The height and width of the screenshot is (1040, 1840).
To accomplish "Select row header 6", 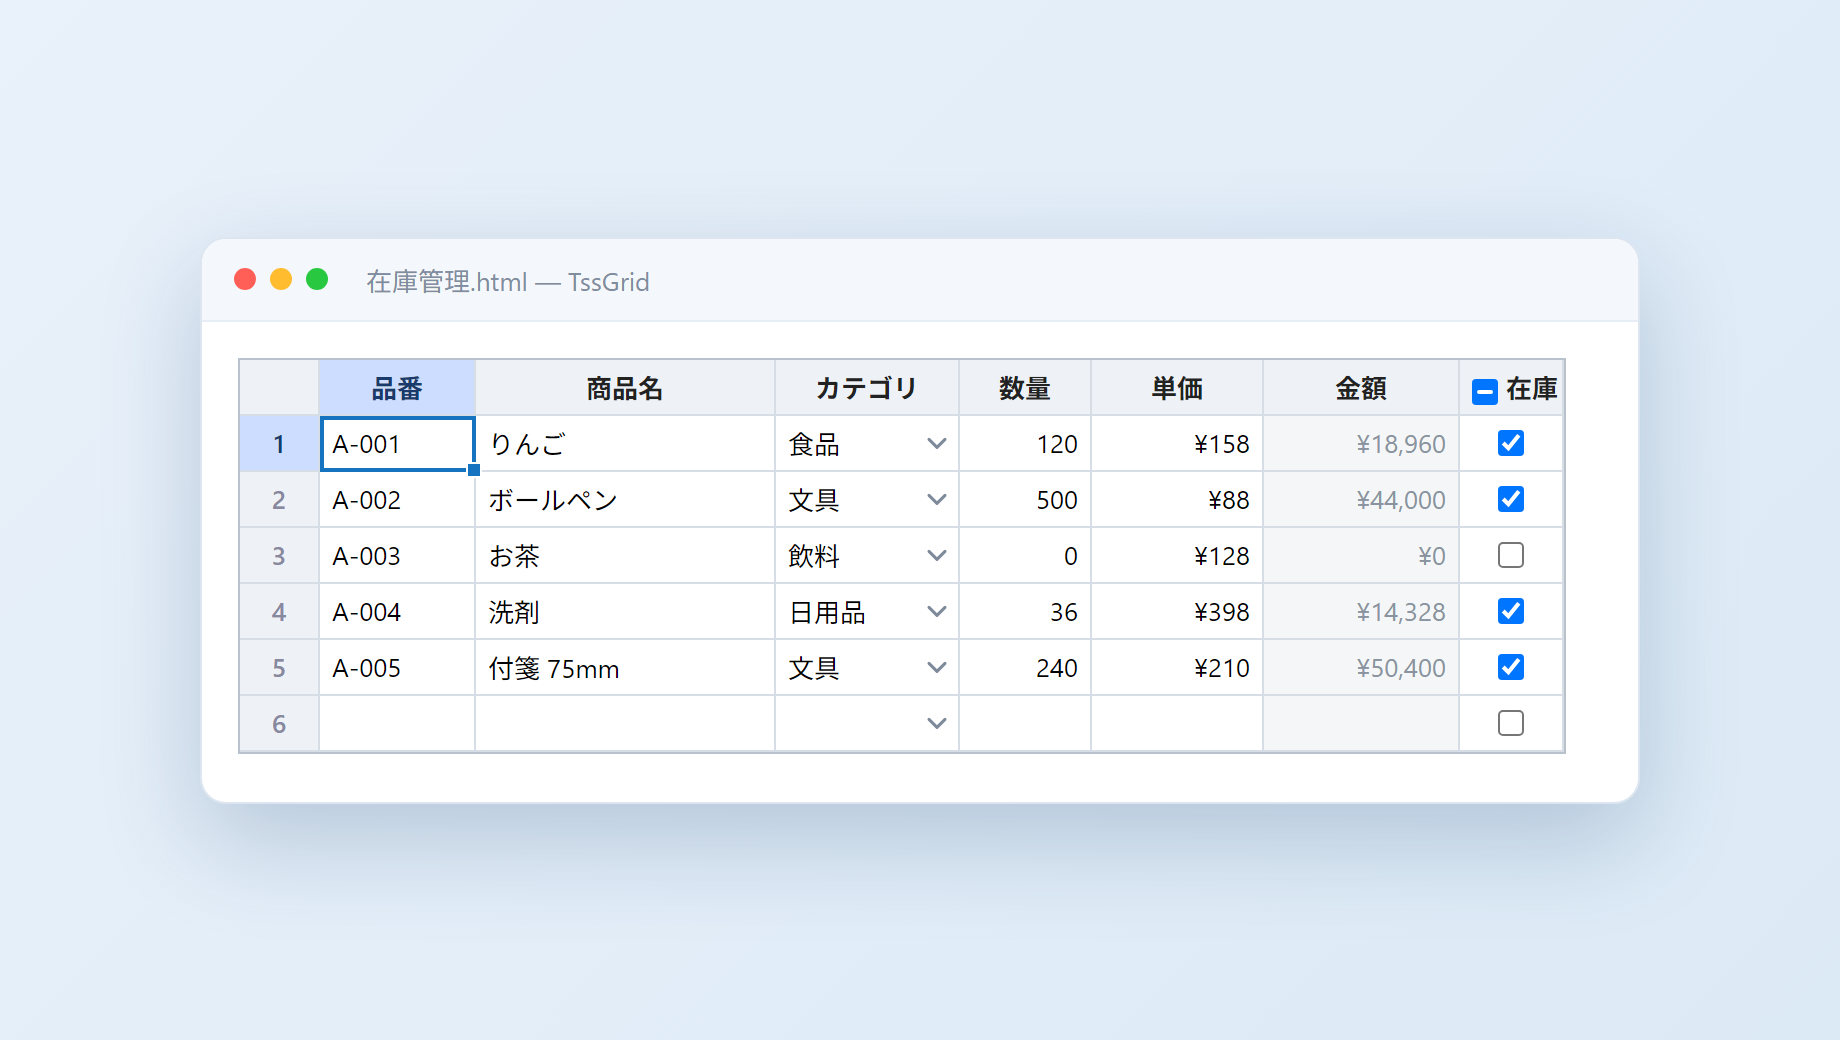I will coord(279,724).
